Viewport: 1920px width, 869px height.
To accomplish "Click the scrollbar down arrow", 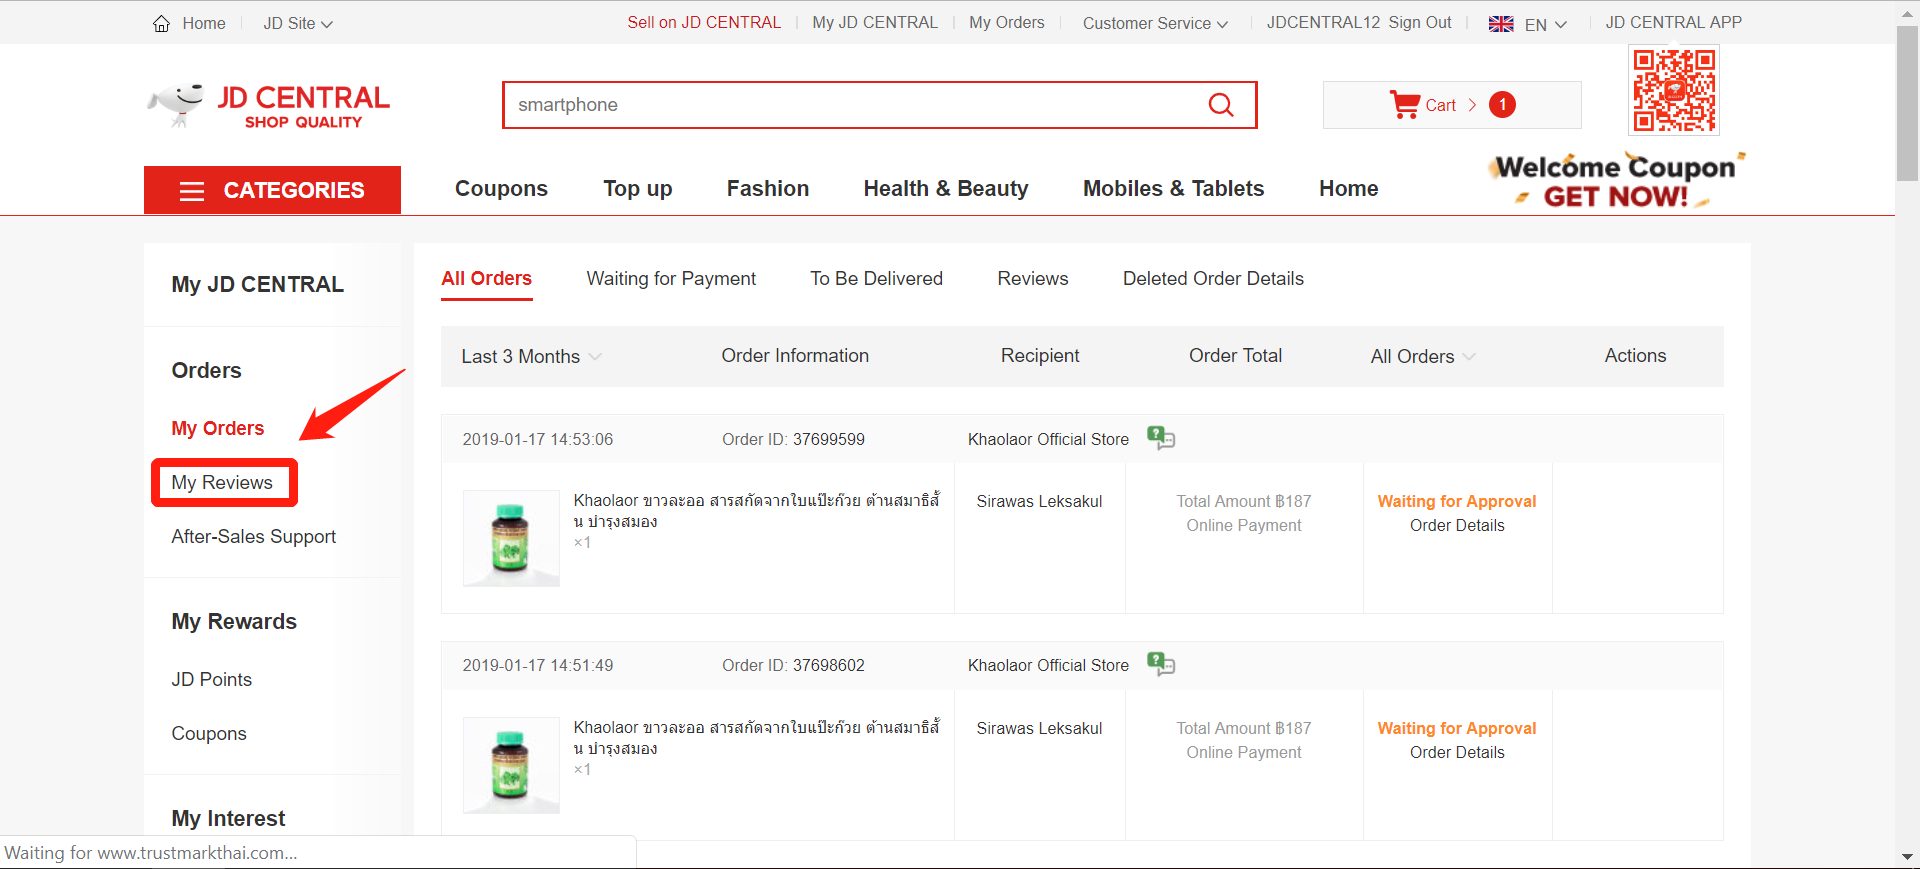I will [x=1907, y=857].
